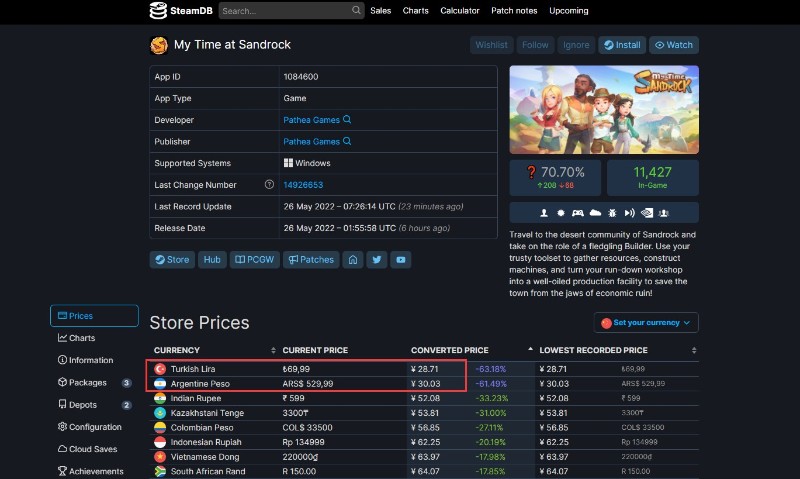Screen dimensions: 800x479
Task: Click the 70.70% rating box
Action: (555, 178)
